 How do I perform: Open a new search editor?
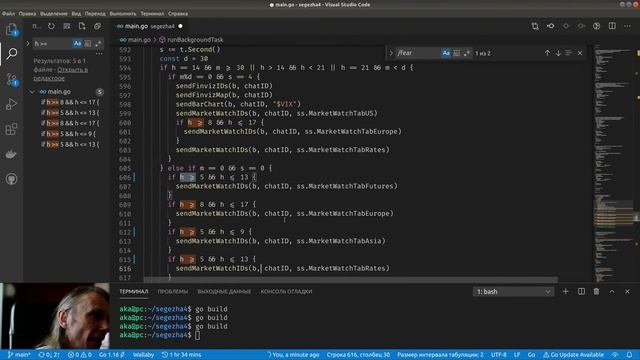click(82, 26)
